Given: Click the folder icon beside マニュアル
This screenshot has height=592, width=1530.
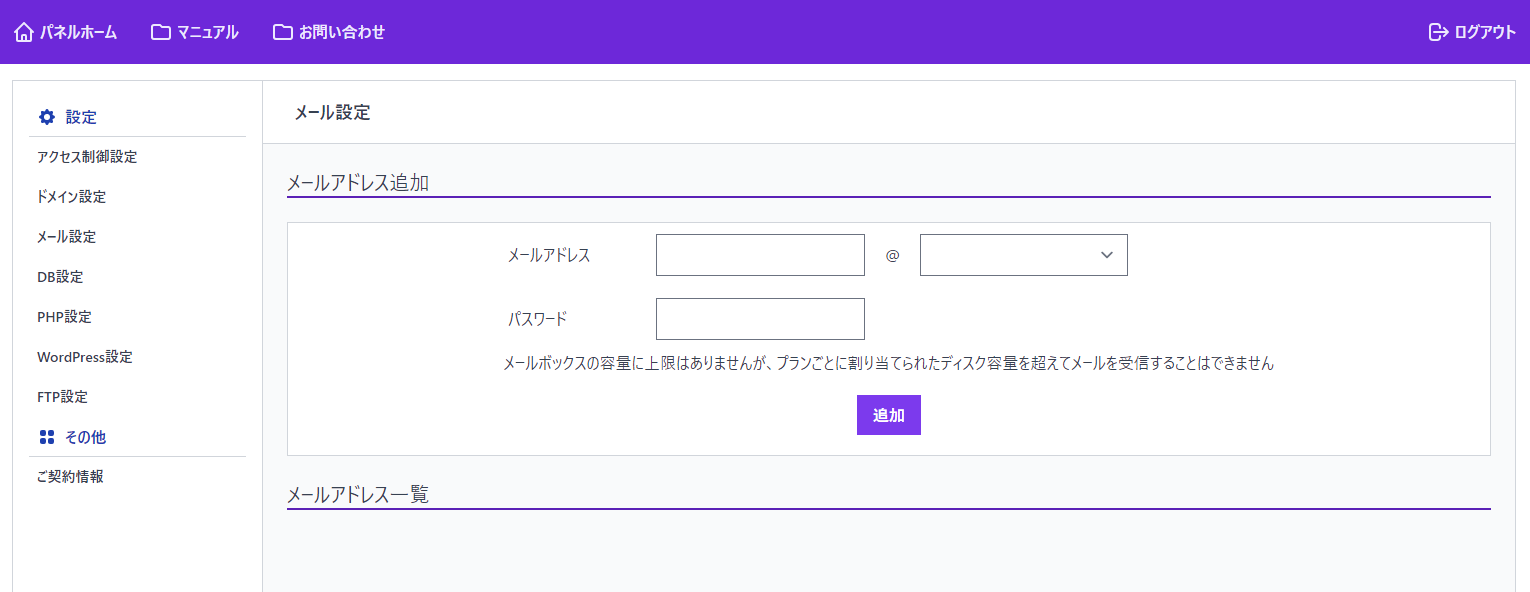Looking at the screenshot, I should [x=161, y=32].
